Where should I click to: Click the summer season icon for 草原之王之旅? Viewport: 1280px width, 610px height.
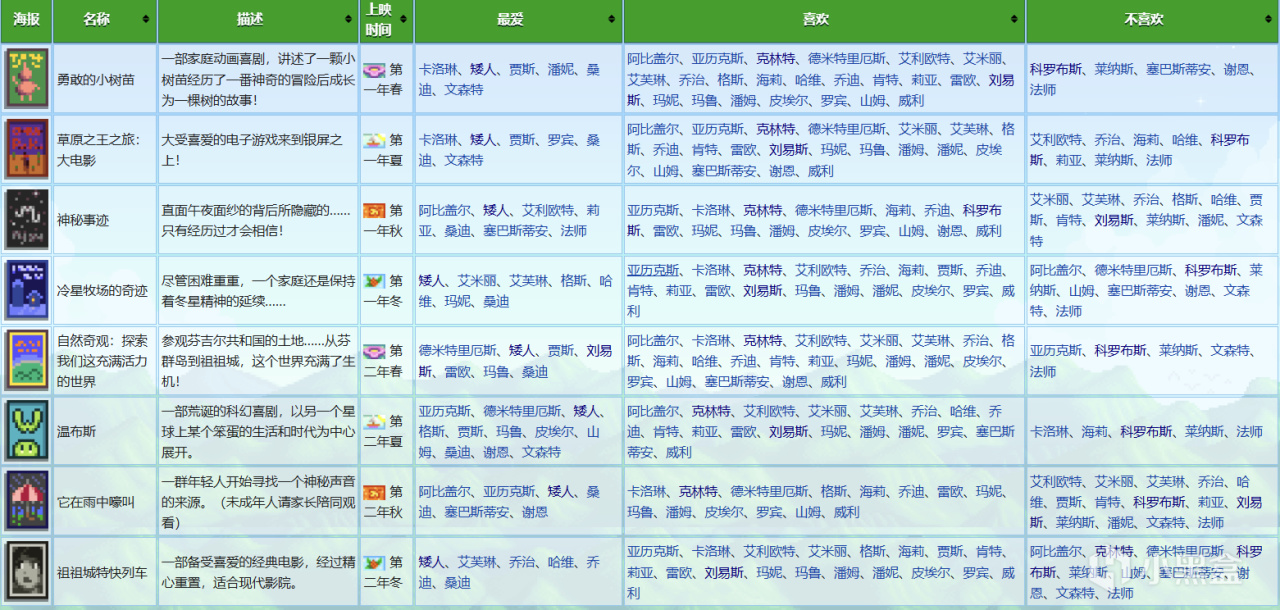point(374,140)
